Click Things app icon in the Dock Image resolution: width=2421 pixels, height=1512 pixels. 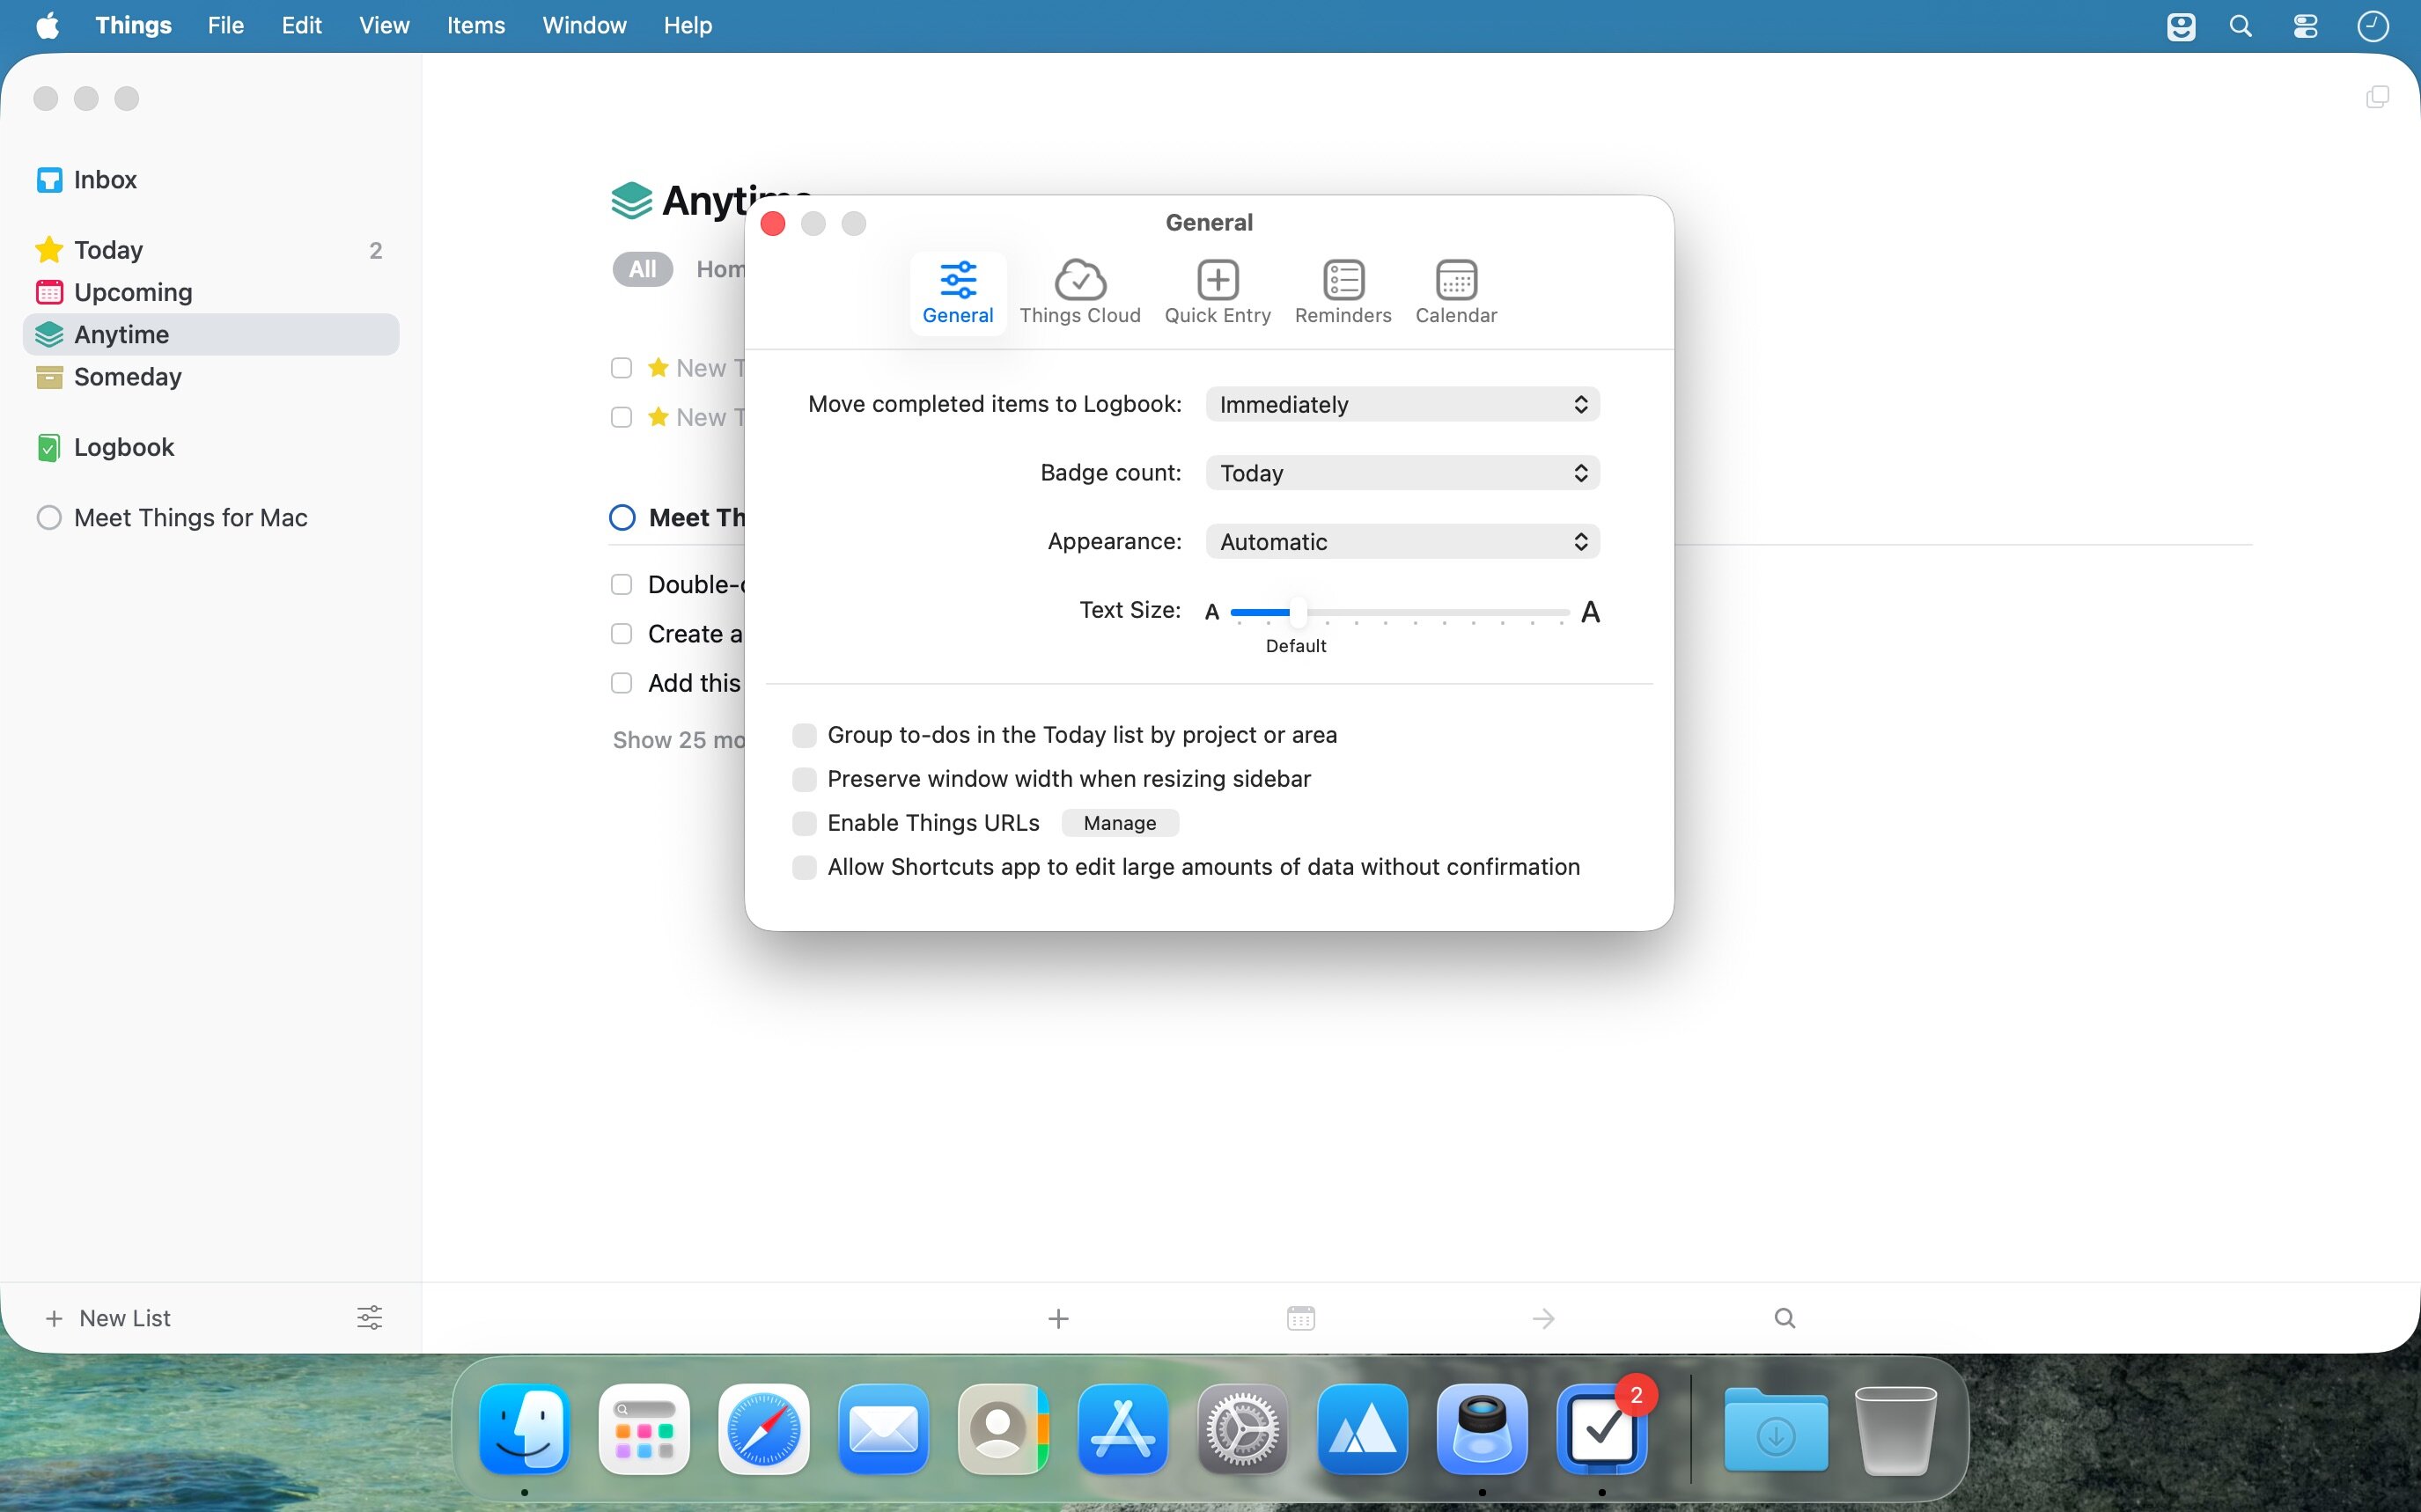tap(1602, 1429)
